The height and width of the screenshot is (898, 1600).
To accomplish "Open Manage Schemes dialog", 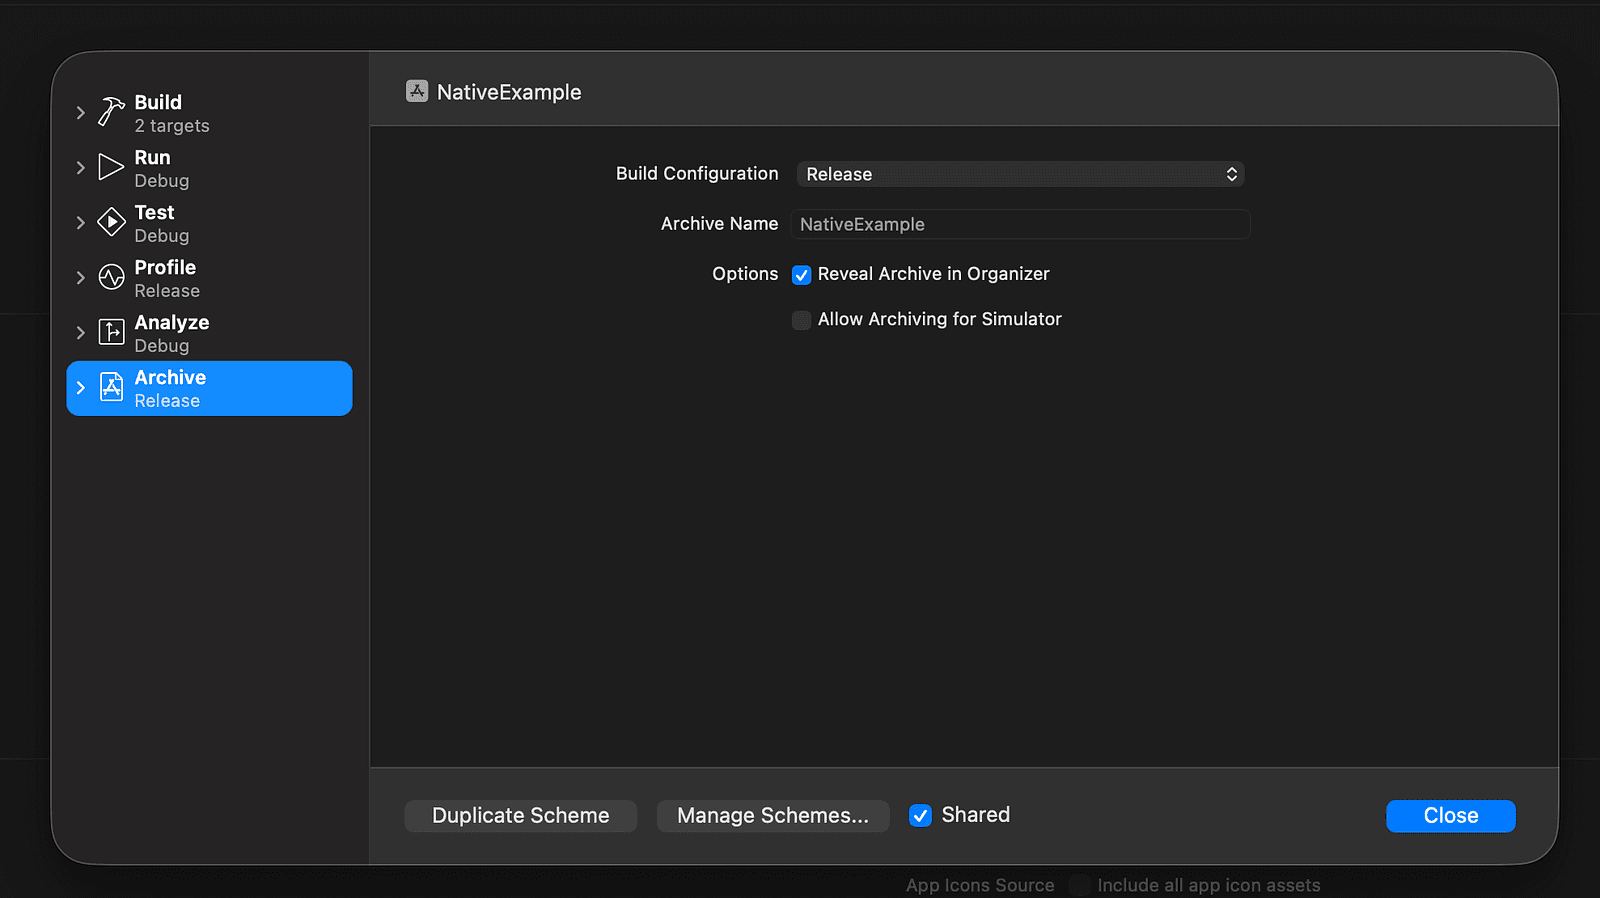I will tap(773, 816).
